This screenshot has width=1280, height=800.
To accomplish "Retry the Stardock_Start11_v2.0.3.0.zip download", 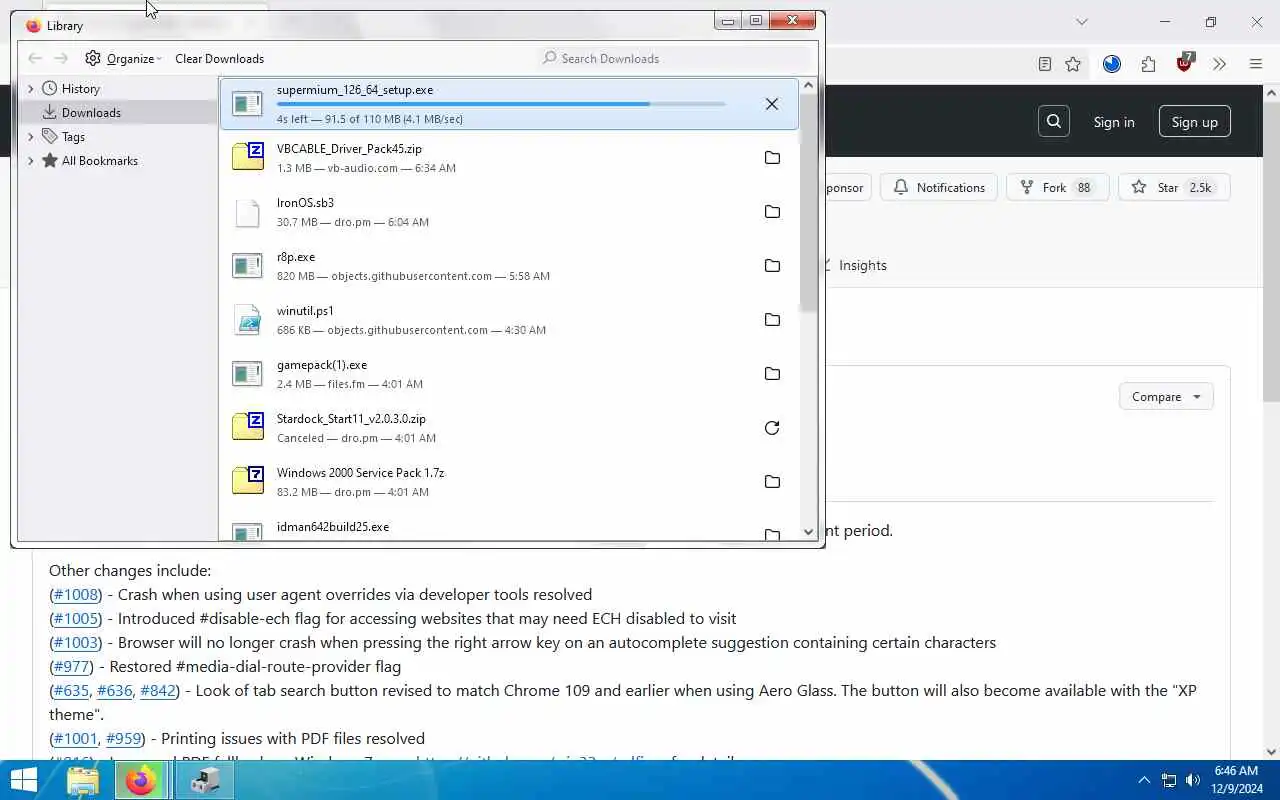I will [x=772, y=428].
